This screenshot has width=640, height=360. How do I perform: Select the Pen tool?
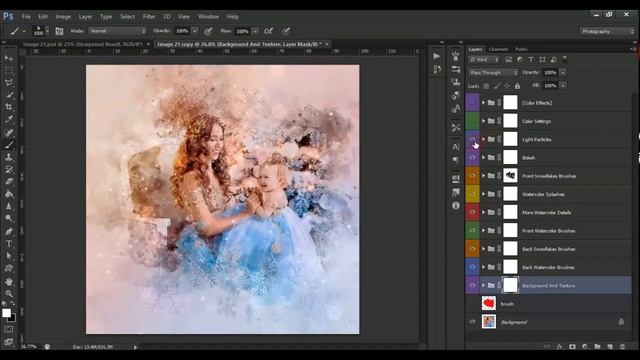[9, 231]
